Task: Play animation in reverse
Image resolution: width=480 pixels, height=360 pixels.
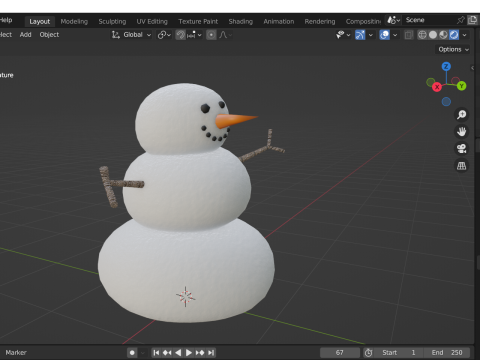Action: 178,353
